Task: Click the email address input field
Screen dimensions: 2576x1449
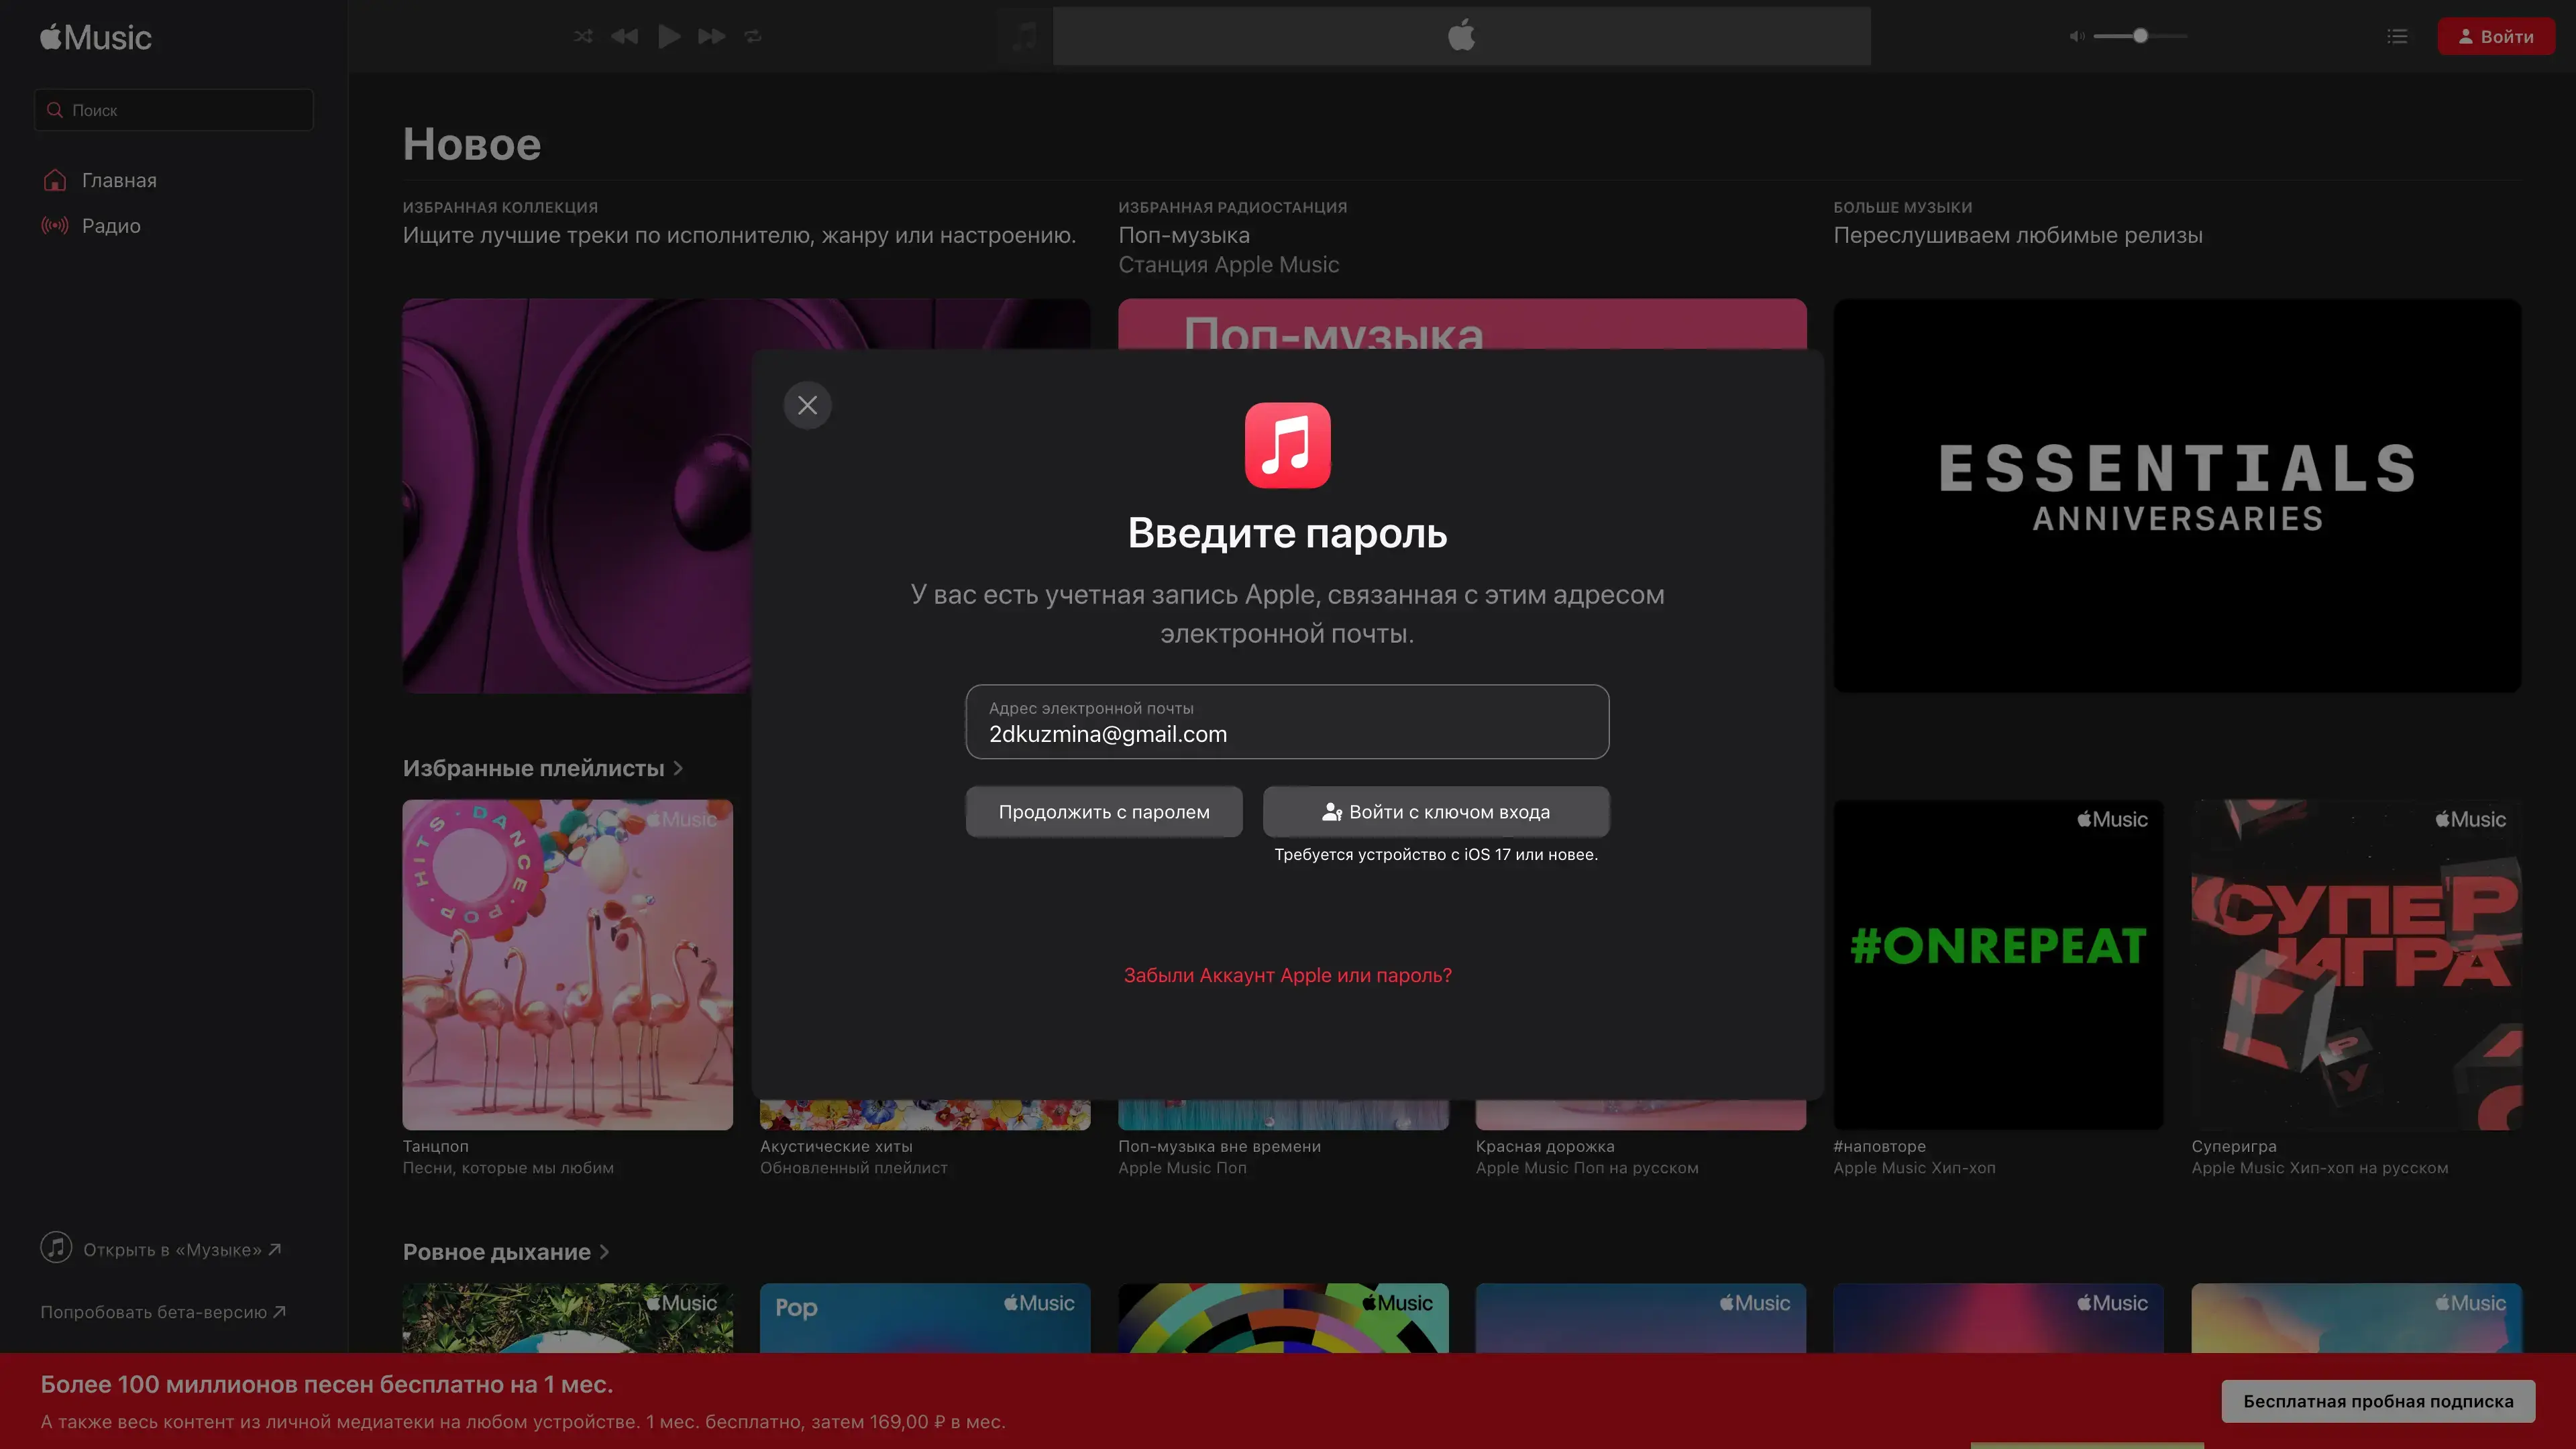Action: pyautogui.click(x=1287, y=722)
